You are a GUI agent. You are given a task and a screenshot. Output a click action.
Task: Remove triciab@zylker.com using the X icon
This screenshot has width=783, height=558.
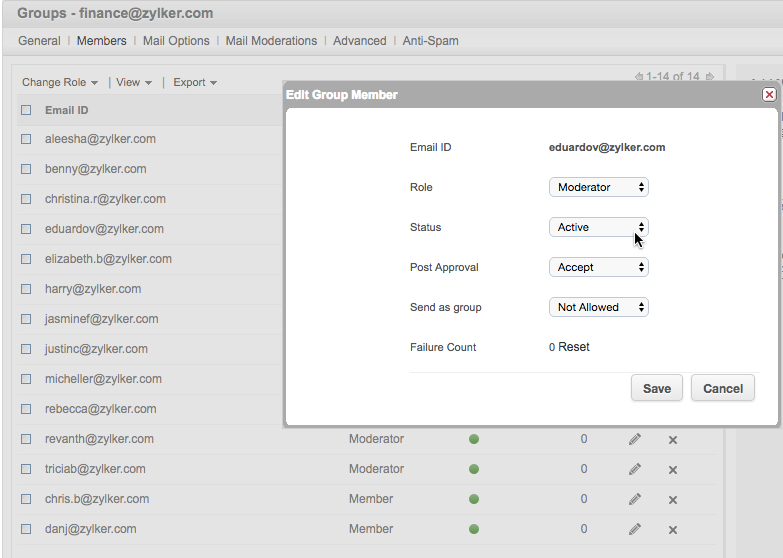click(673, 470)
